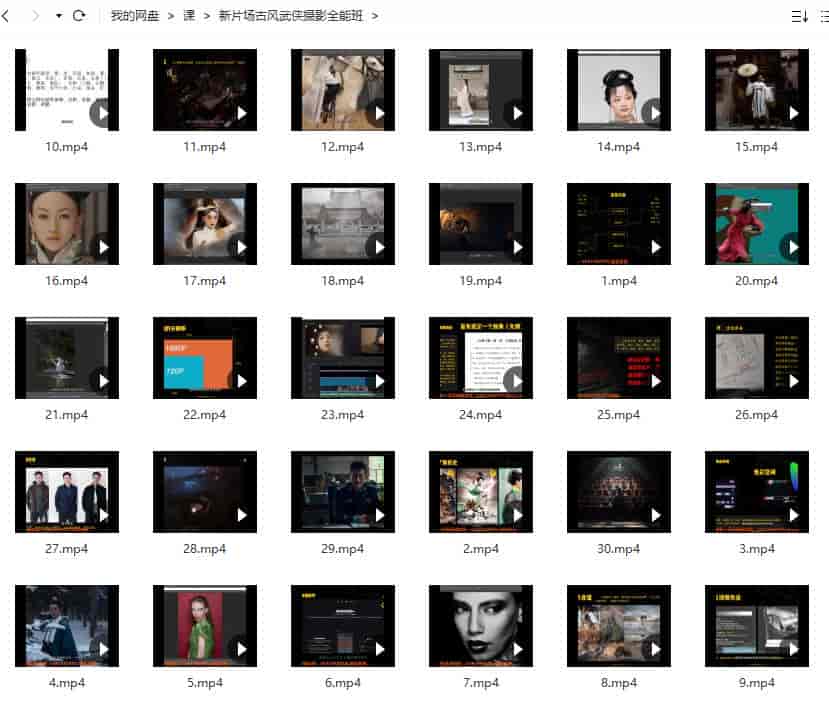Expand the chevron after 新片场古风武侠摄影全能班
Viewport: 829px width, 704px height.
coord(375,16)
